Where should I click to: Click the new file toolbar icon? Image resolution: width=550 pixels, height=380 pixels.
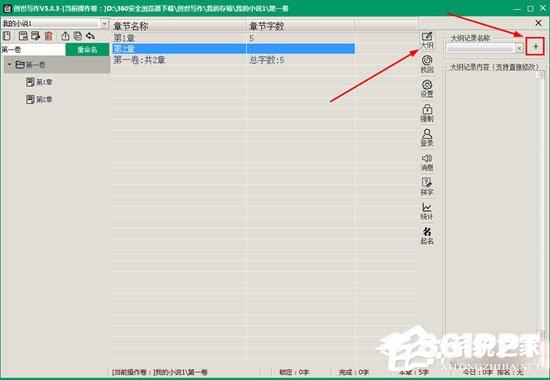[7, 36]
